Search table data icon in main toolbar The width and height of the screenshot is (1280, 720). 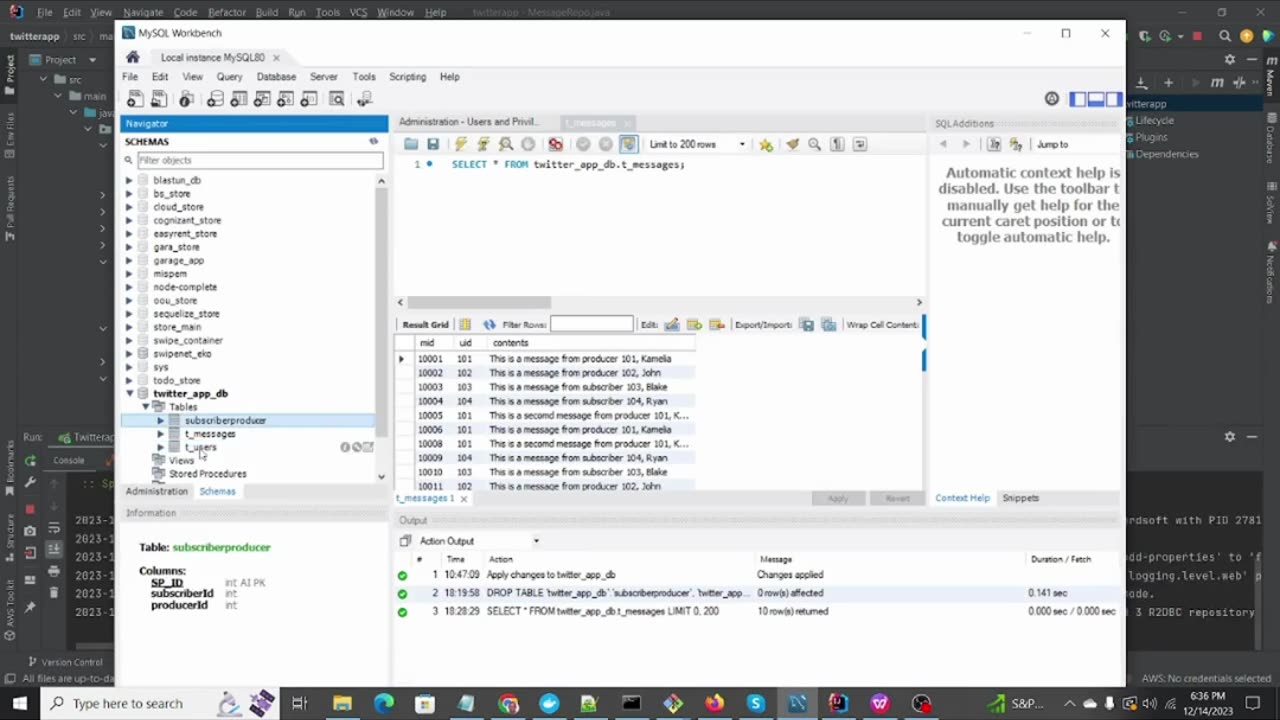pyautogui.click(x=337, y=99)
